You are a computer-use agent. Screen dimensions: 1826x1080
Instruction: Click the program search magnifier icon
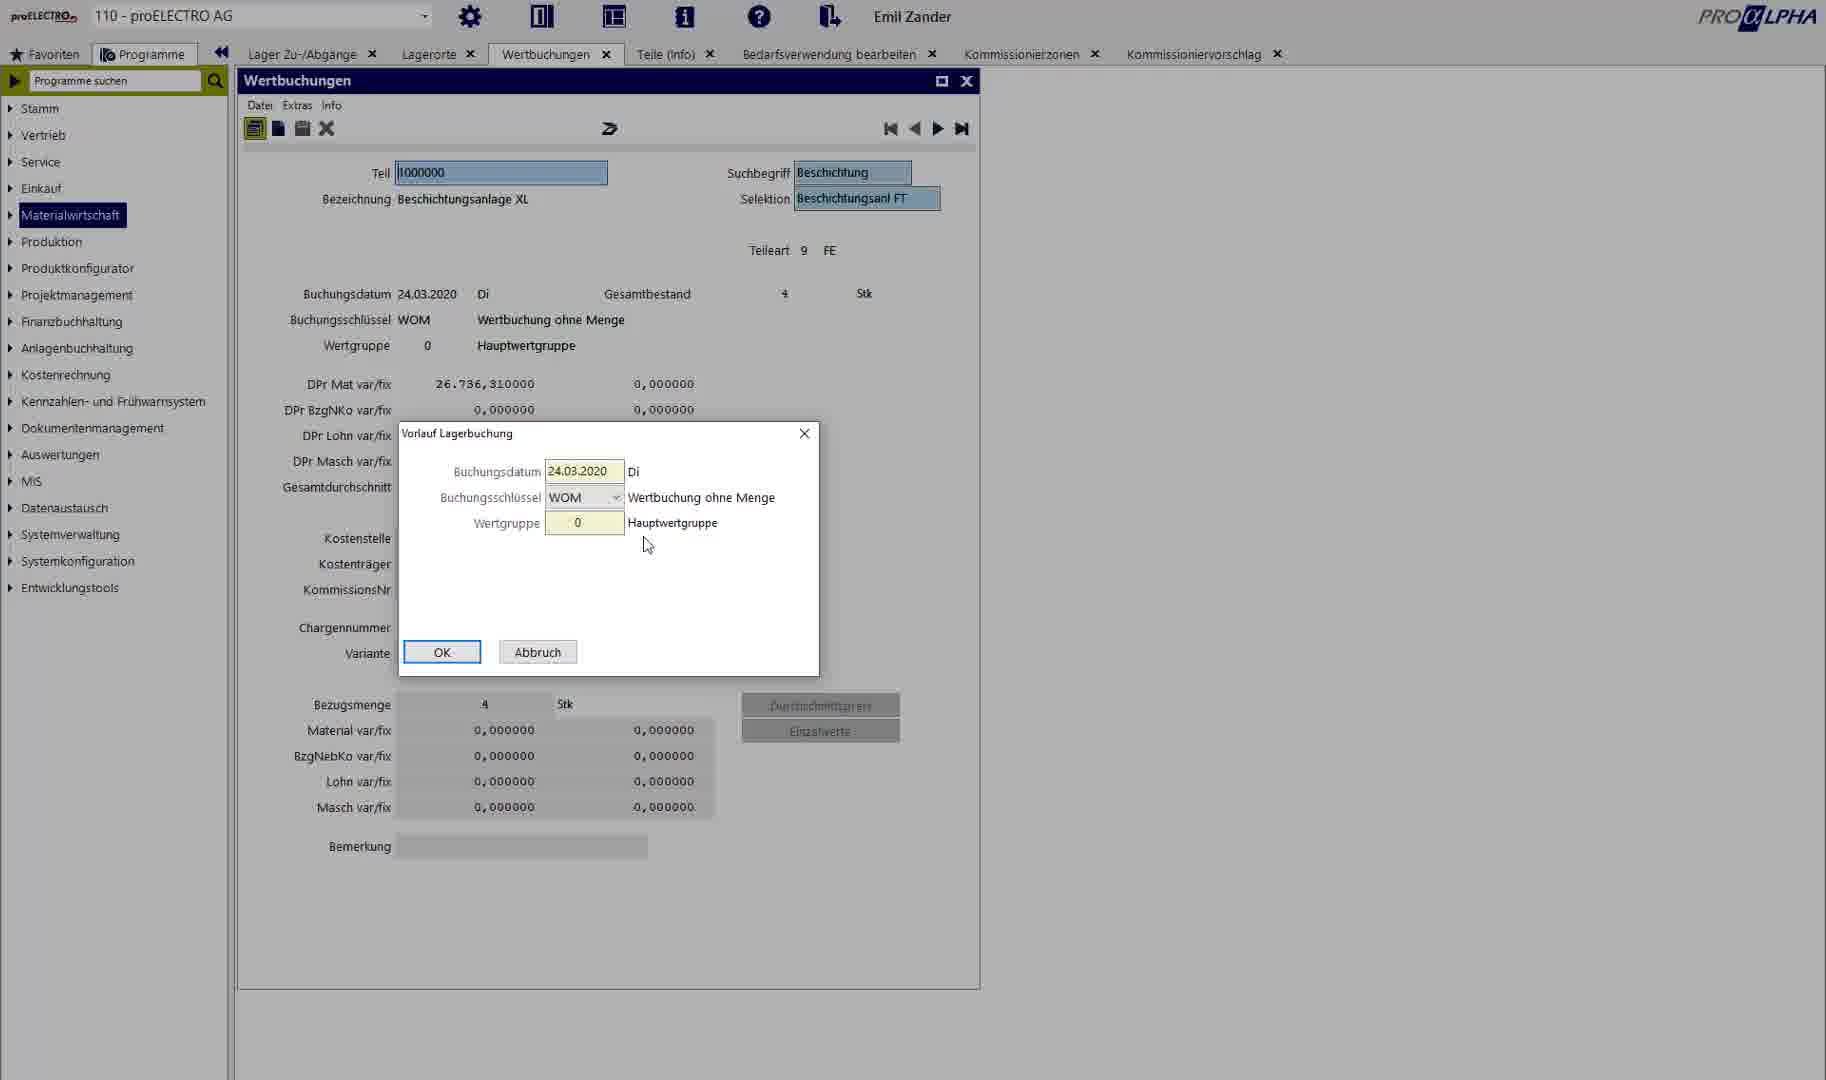tap(215, 81)
